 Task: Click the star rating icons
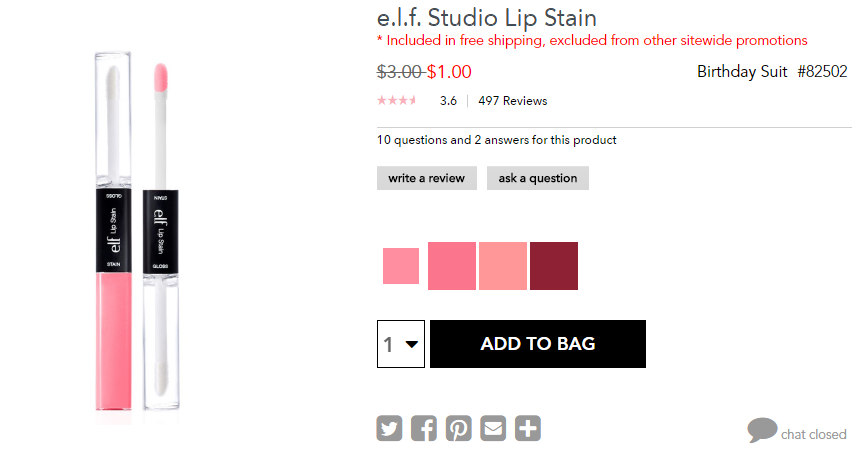click(396, 101)
